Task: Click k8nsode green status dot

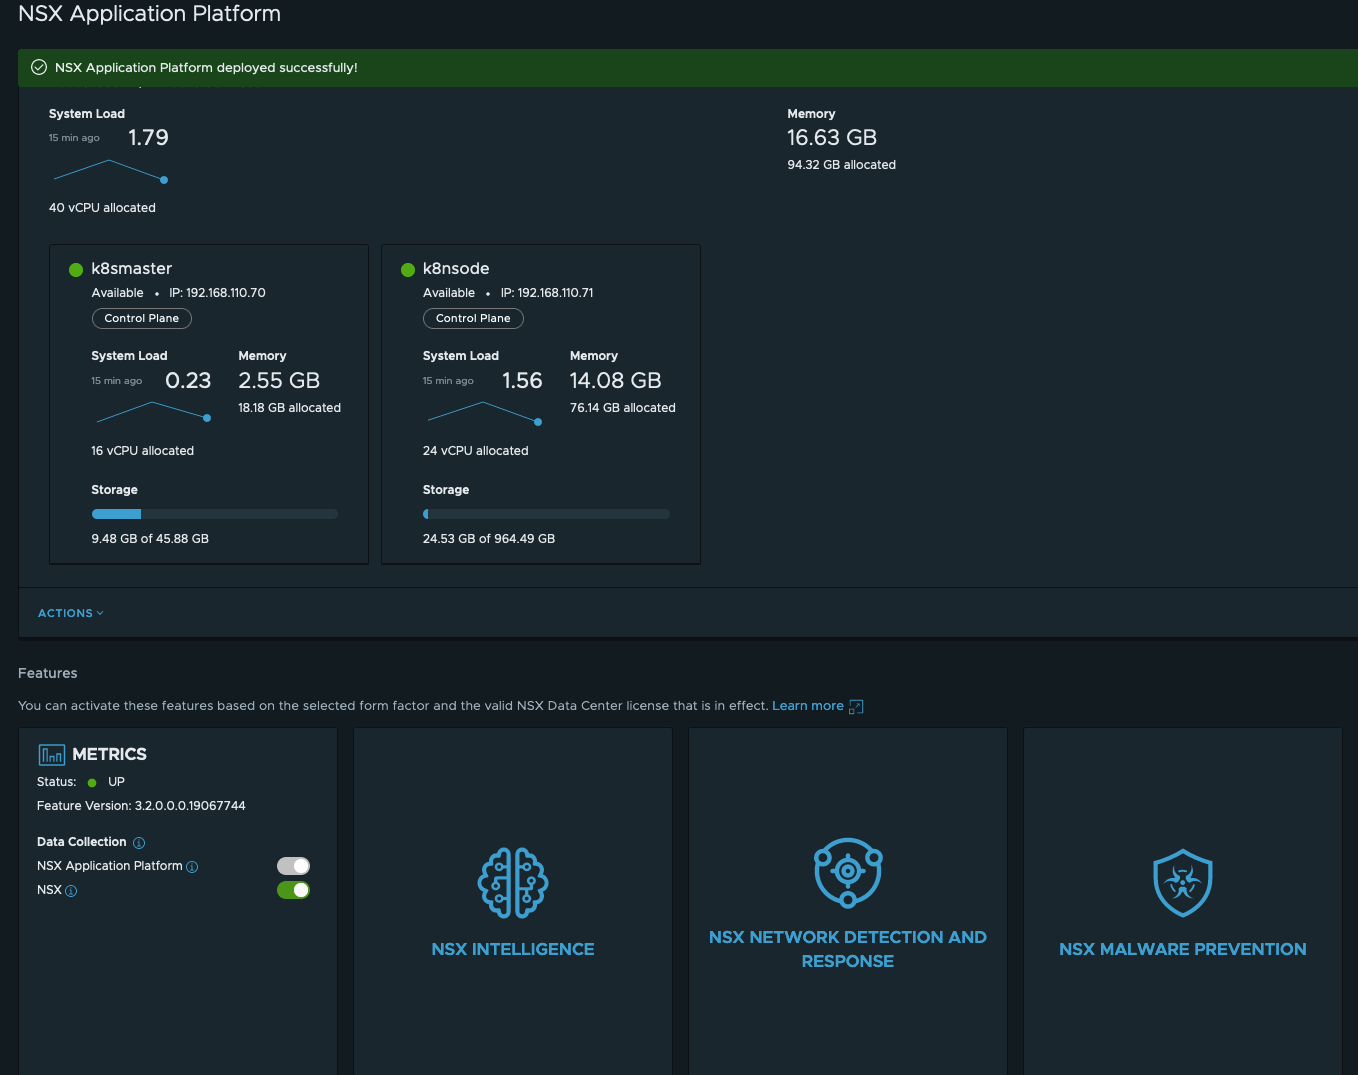Action: click(x=408, y=270)
